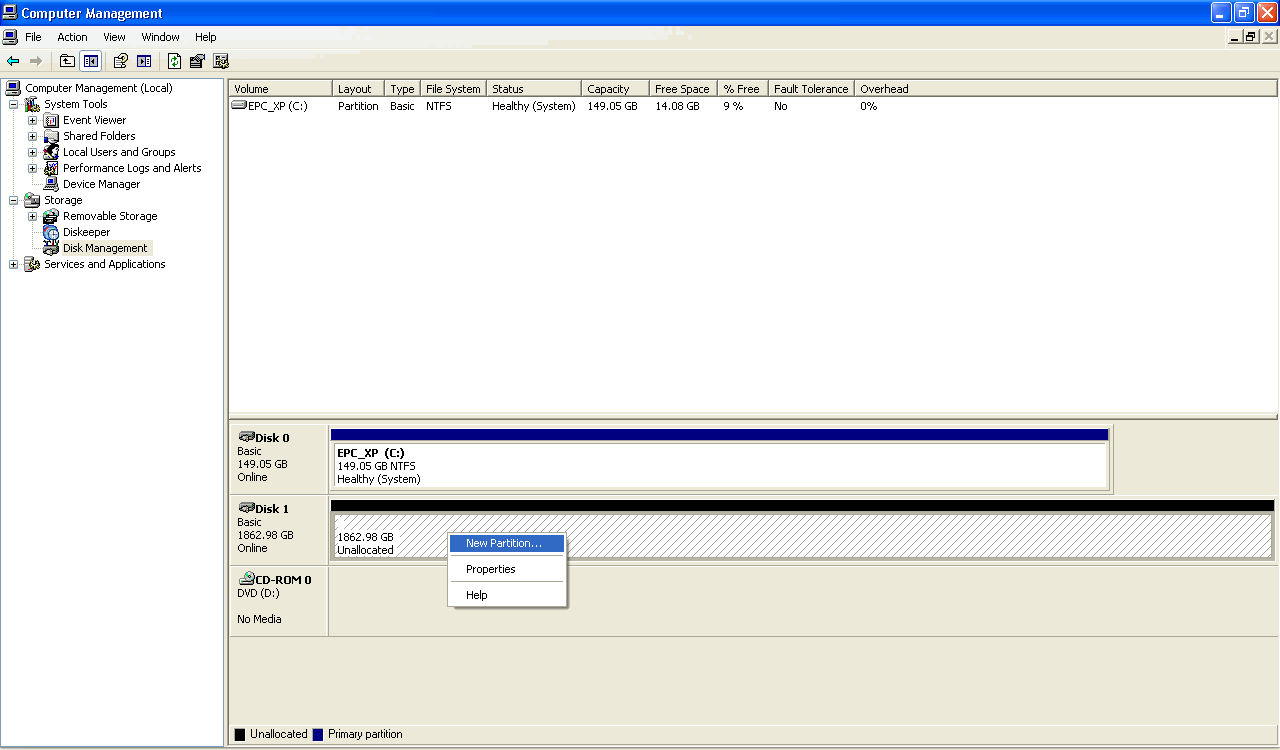Click the Disk 1 drive icon
This screenshot has width=1280, height=750.
(x=246, y=508)
